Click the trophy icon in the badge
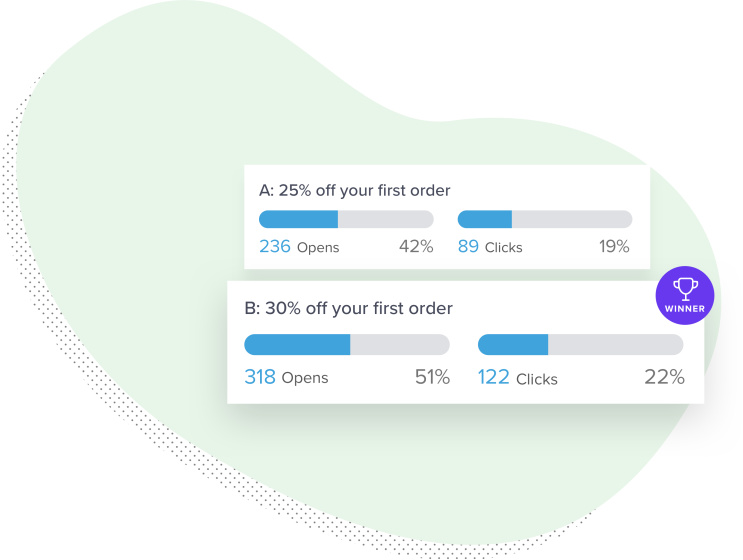This screenshot has width=743, height=560. click(685, 289)
